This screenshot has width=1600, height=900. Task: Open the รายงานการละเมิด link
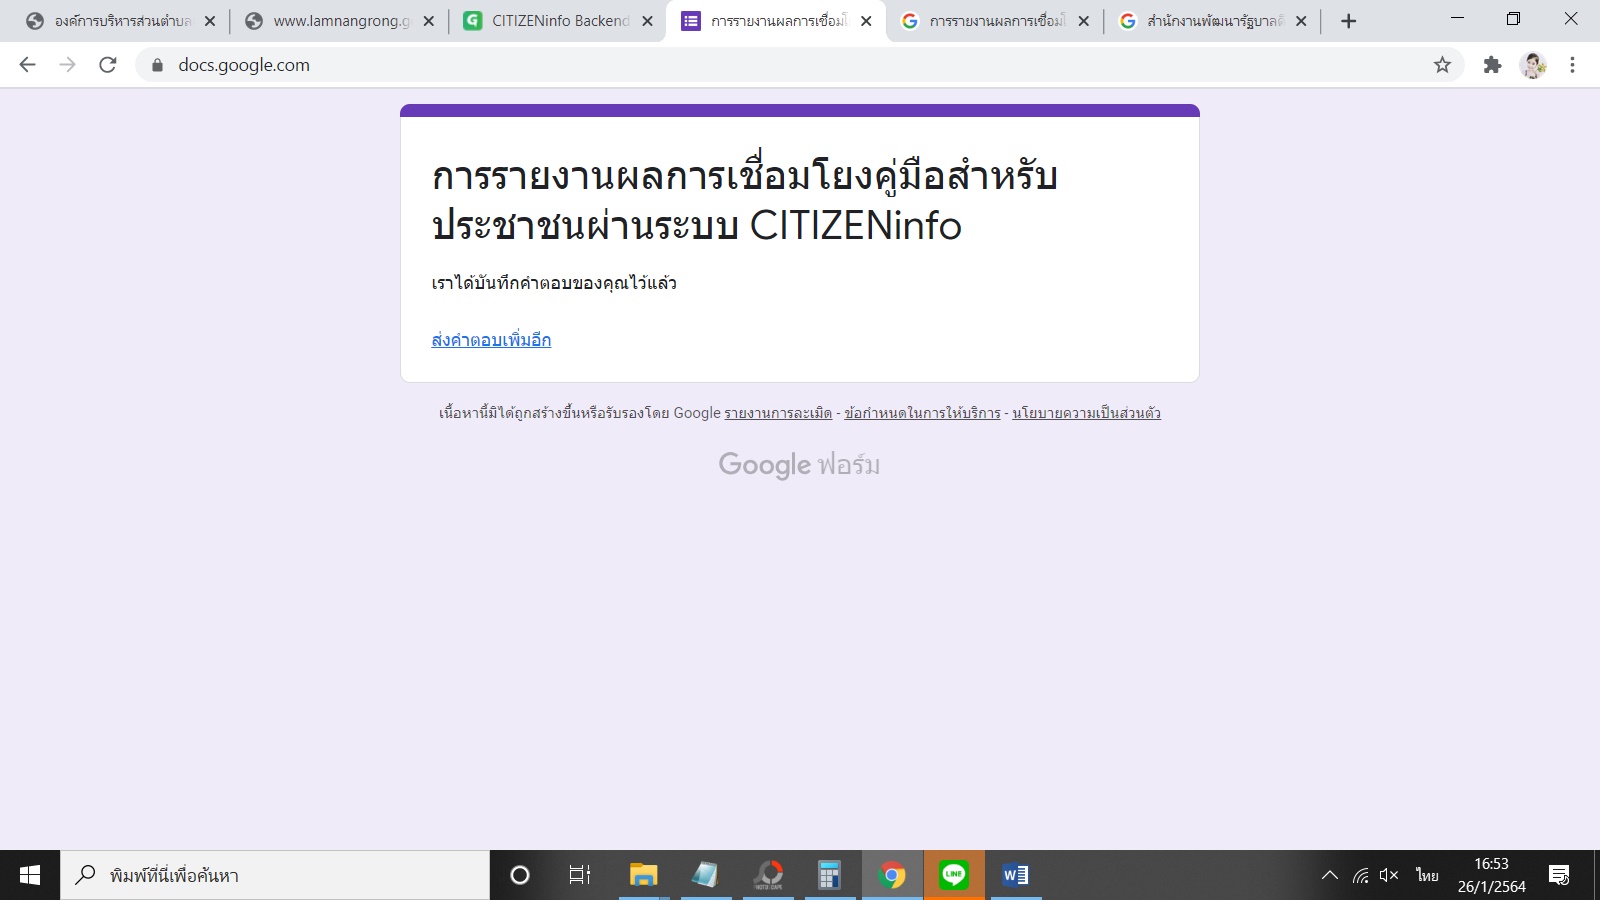pos(778,413)
